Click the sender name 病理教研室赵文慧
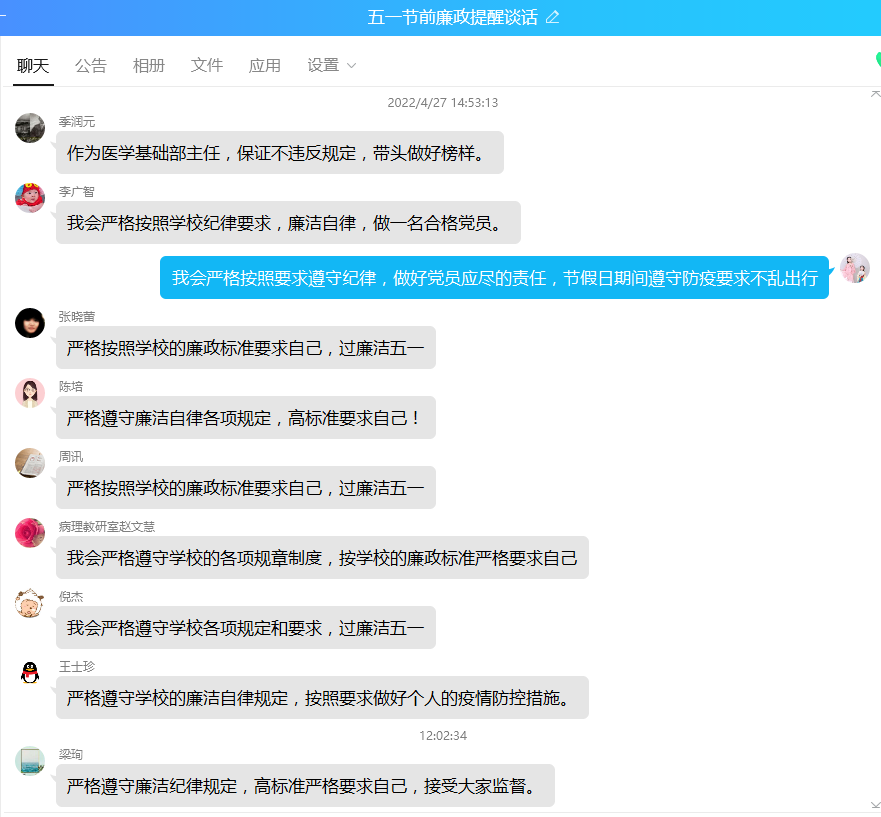The height and width of the screenshot is (817, 881). [x=107, y=526]
